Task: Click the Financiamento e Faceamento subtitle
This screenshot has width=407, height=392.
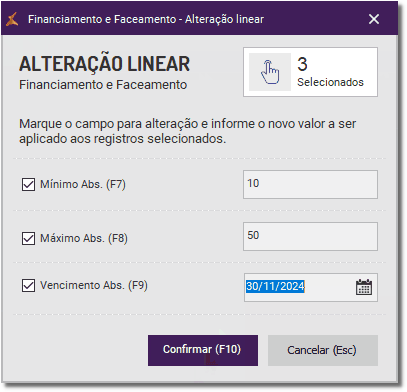Action: (x=103, y=85)
